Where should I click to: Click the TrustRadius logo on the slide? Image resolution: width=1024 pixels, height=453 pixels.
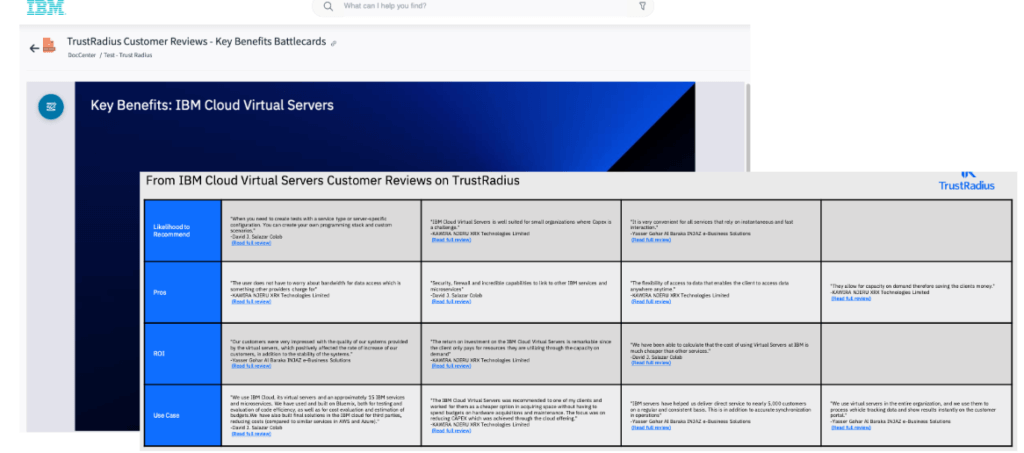point(967,181)
